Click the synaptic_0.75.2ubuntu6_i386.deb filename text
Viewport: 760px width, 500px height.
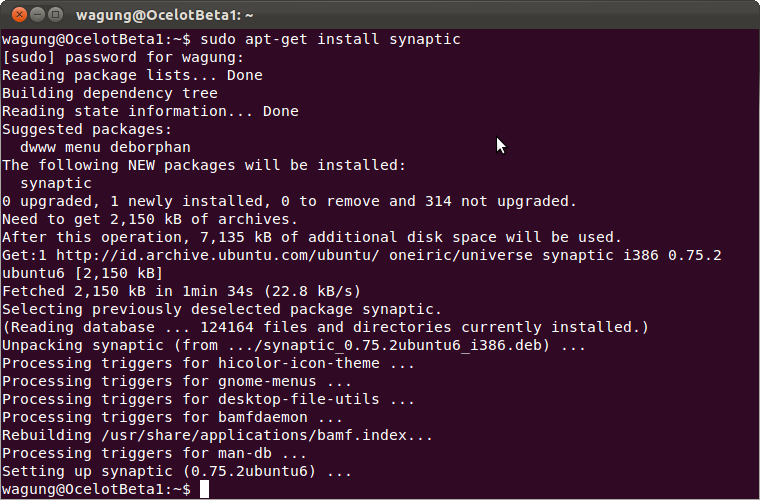coord(419,345)
